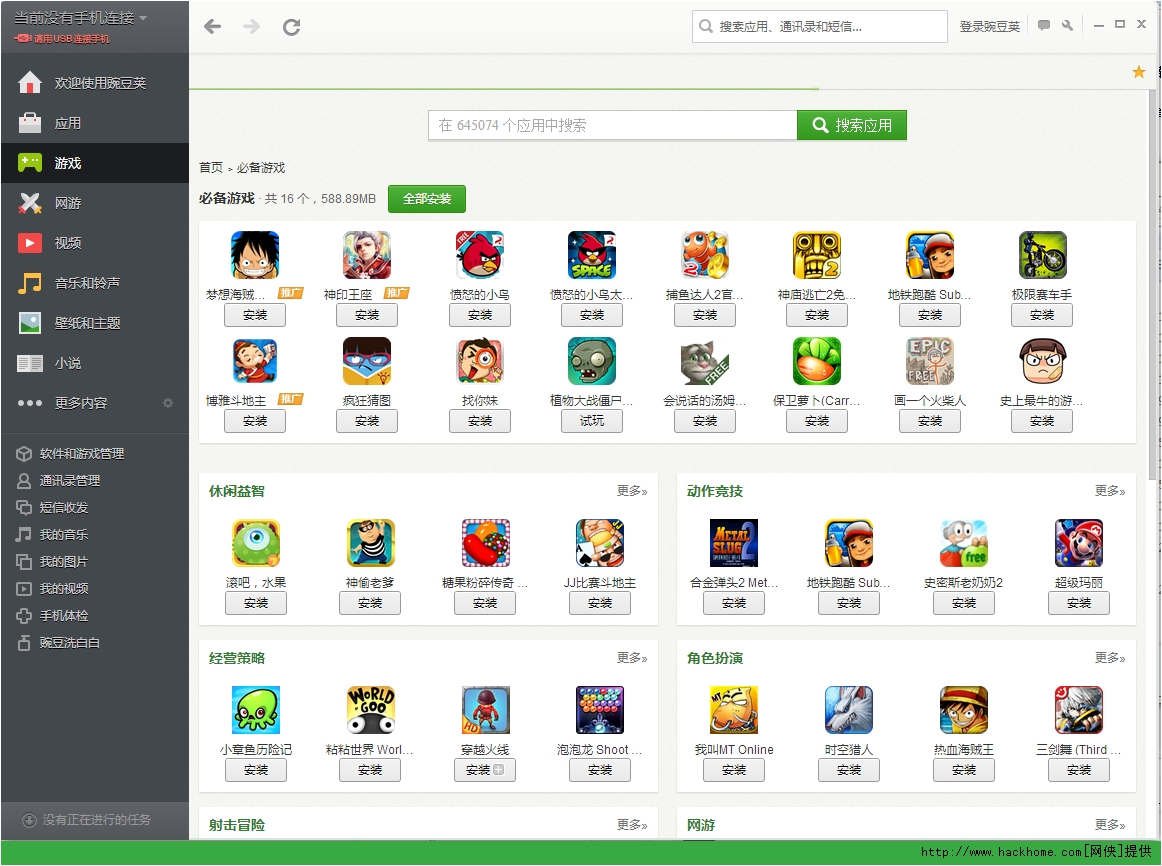Open the 视频 sidebar section
This screenshot has height=866, width=1162.
pyautogui.click(x=95, y=243)
